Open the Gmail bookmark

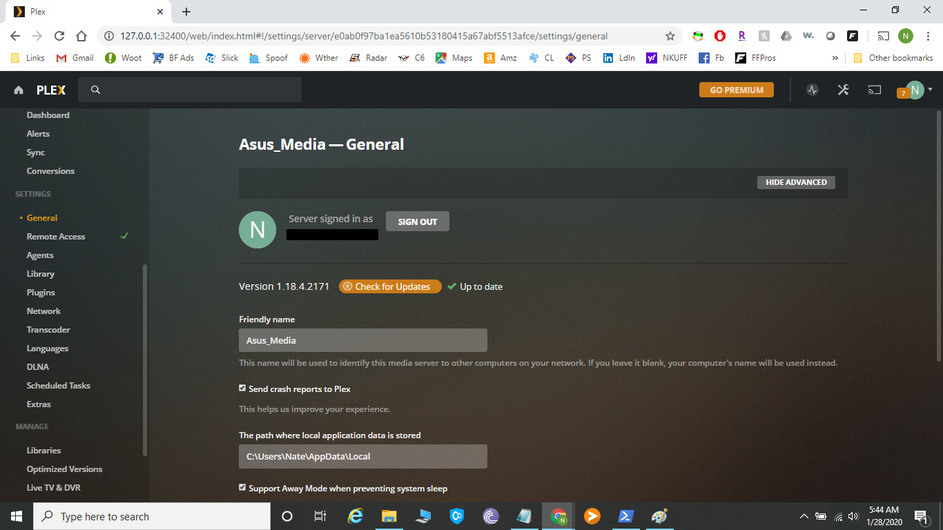(x=75, y=58)
